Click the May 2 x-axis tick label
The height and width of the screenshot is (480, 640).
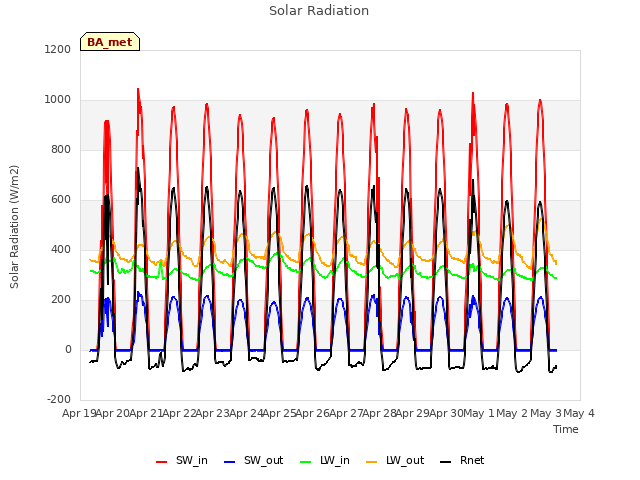[513, 413]
